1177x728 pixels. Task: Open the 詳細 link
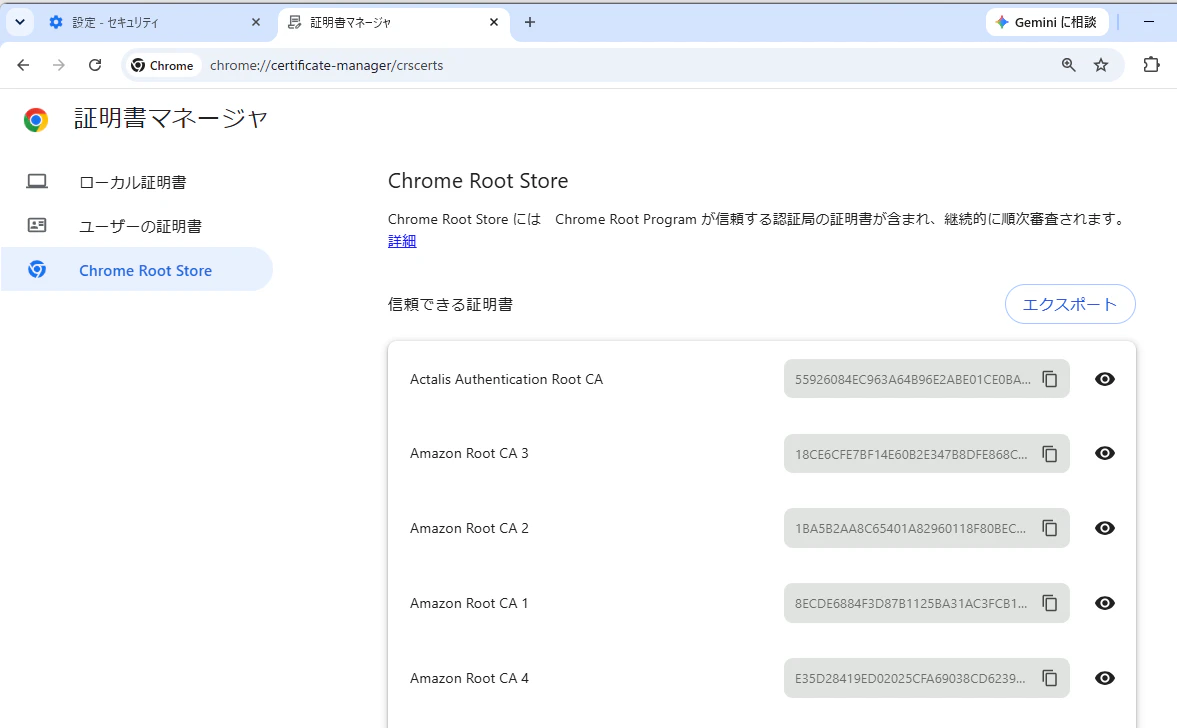(x=402, y=241)
